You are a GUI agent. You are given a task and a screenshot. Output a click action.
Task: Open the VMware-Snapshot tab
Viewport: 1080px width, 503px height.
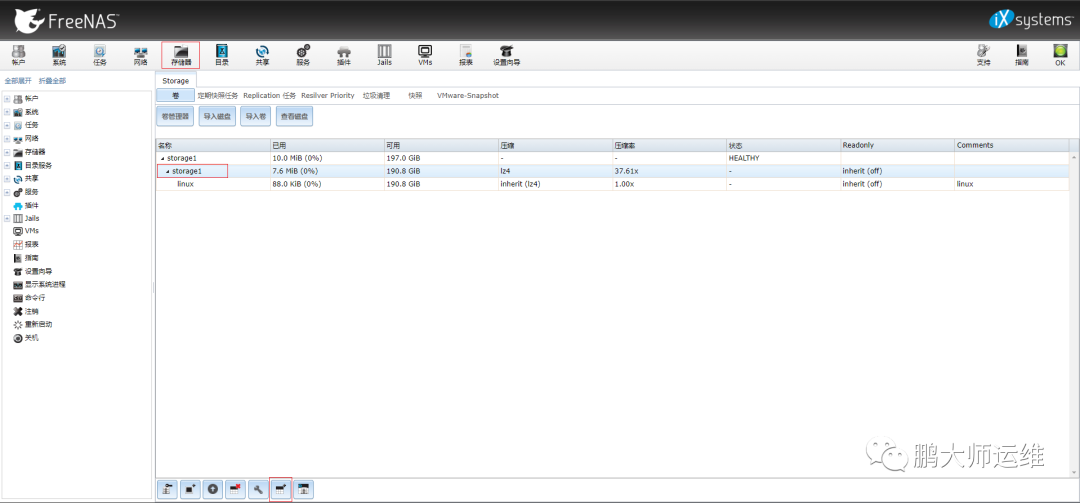tap(468, 96)
